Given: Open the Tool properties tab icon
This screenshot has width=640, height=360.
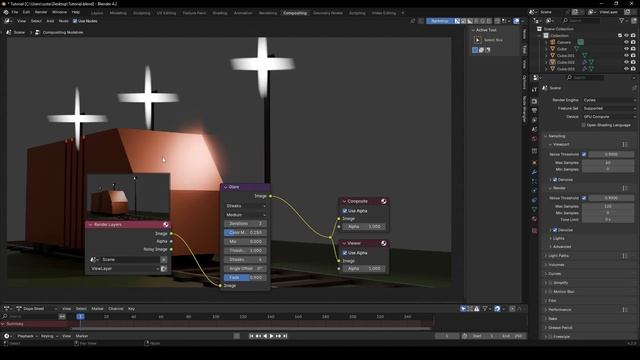Looking at the screenshot, I should point(534,90).
